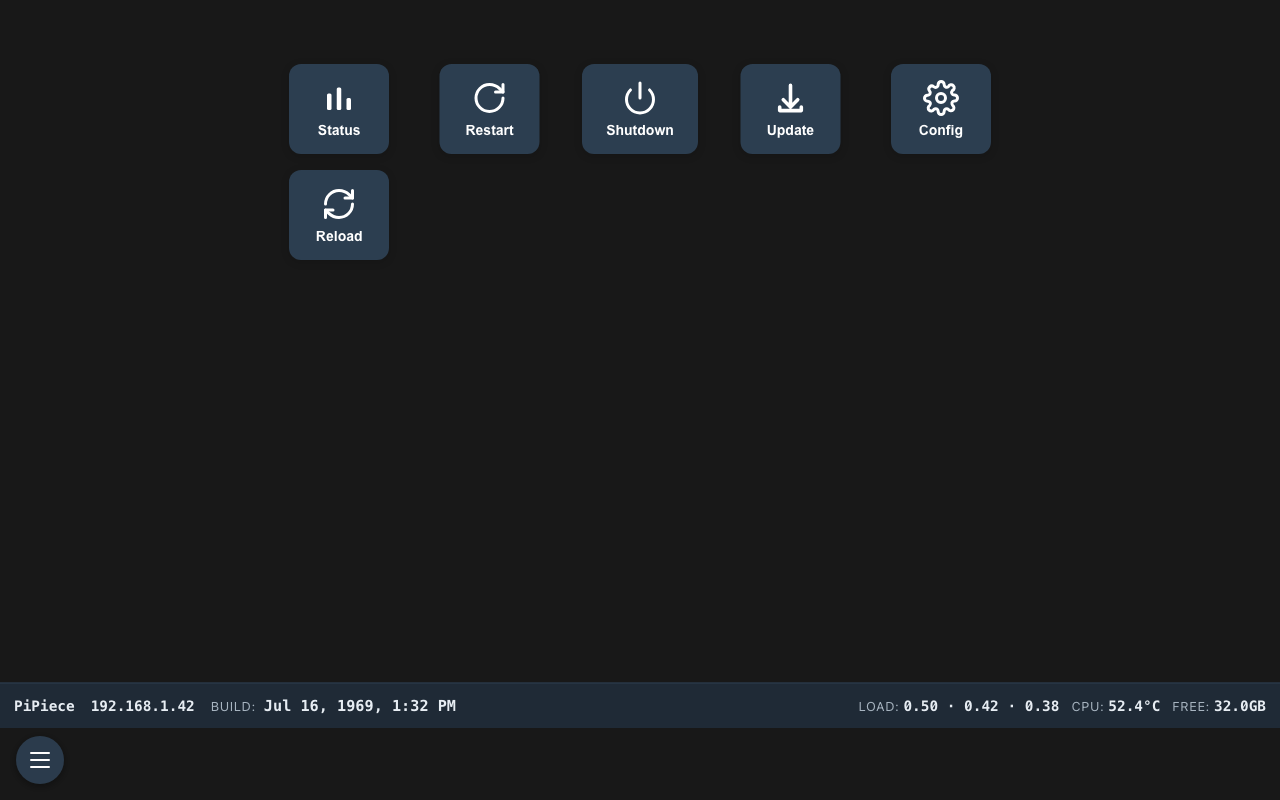Click the PiPiece label in the status bar
This screenshot has width=1280, height=800.
point(44,706)
